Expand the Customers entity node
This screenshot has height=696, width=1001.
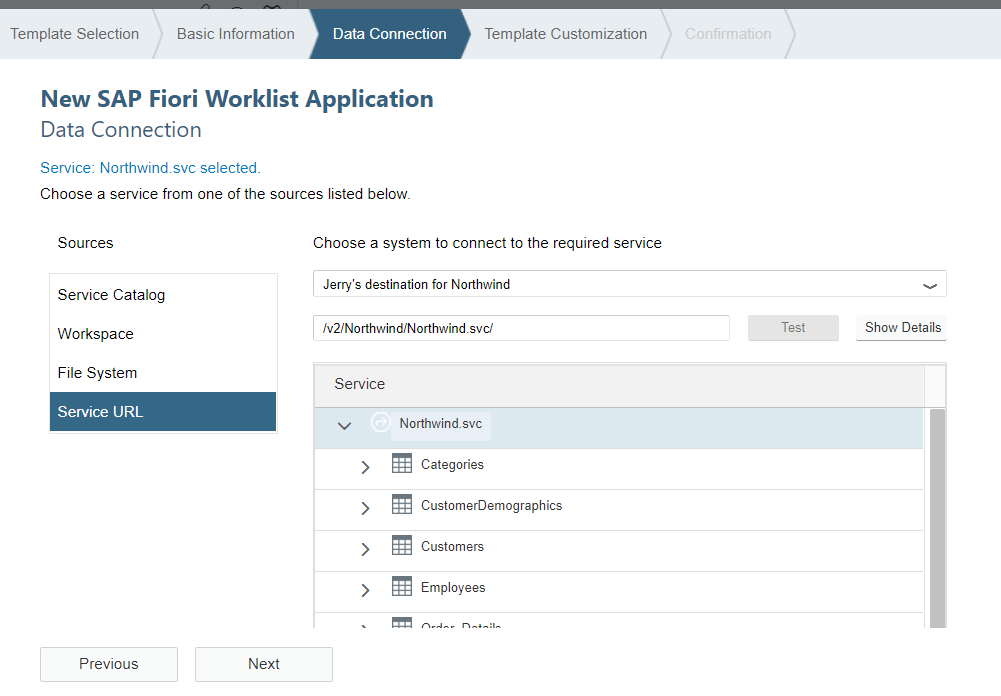click(365, 548)
